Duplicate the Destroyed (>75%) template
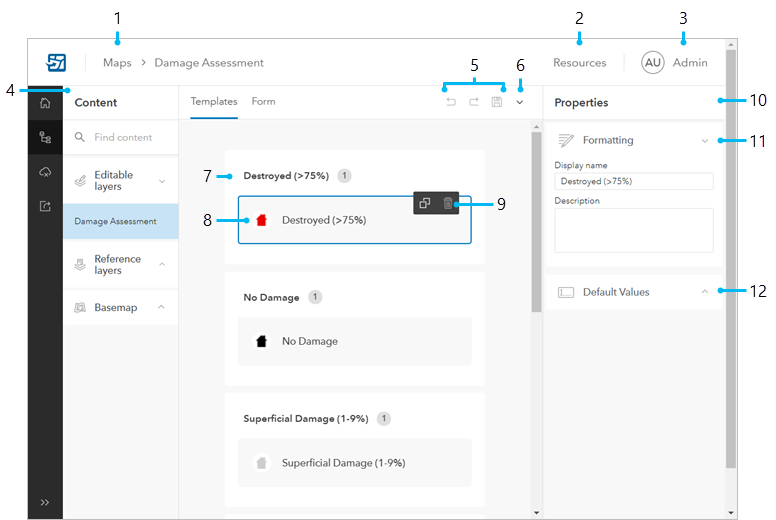Screen dimensions: 776x520 point(425,203)
